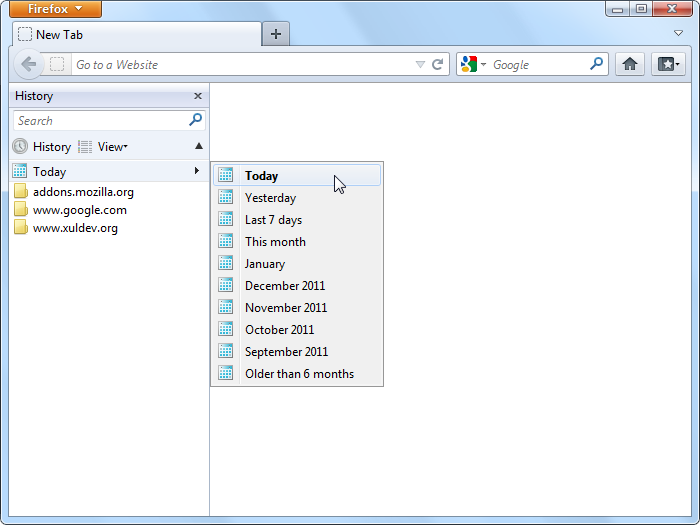The image size is (700, 525).
Task: Open the Bookmarks menu button
Action: [x=668, y=64]
